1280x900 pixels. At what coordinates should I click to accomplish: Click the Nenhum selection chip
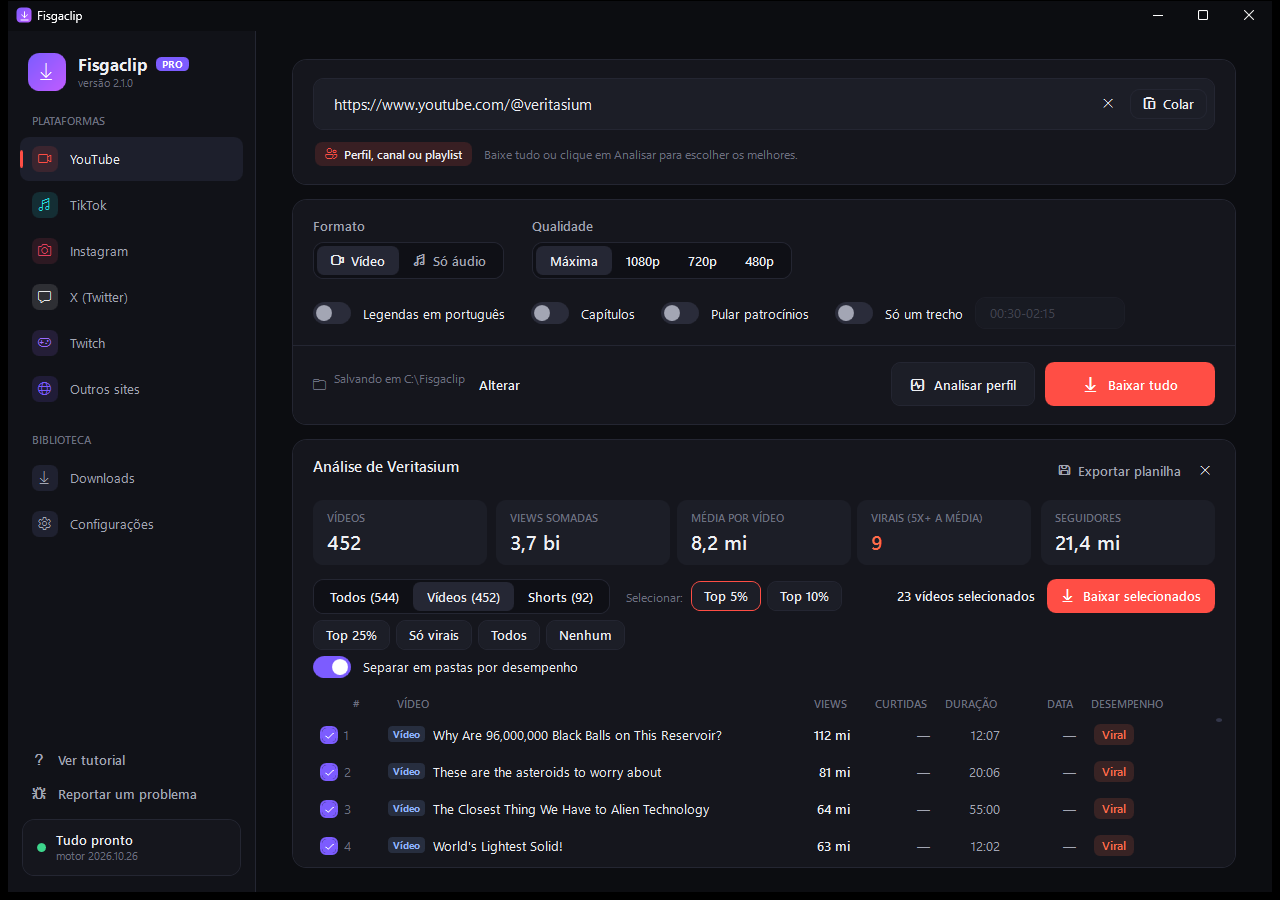[x=585, y=635]
